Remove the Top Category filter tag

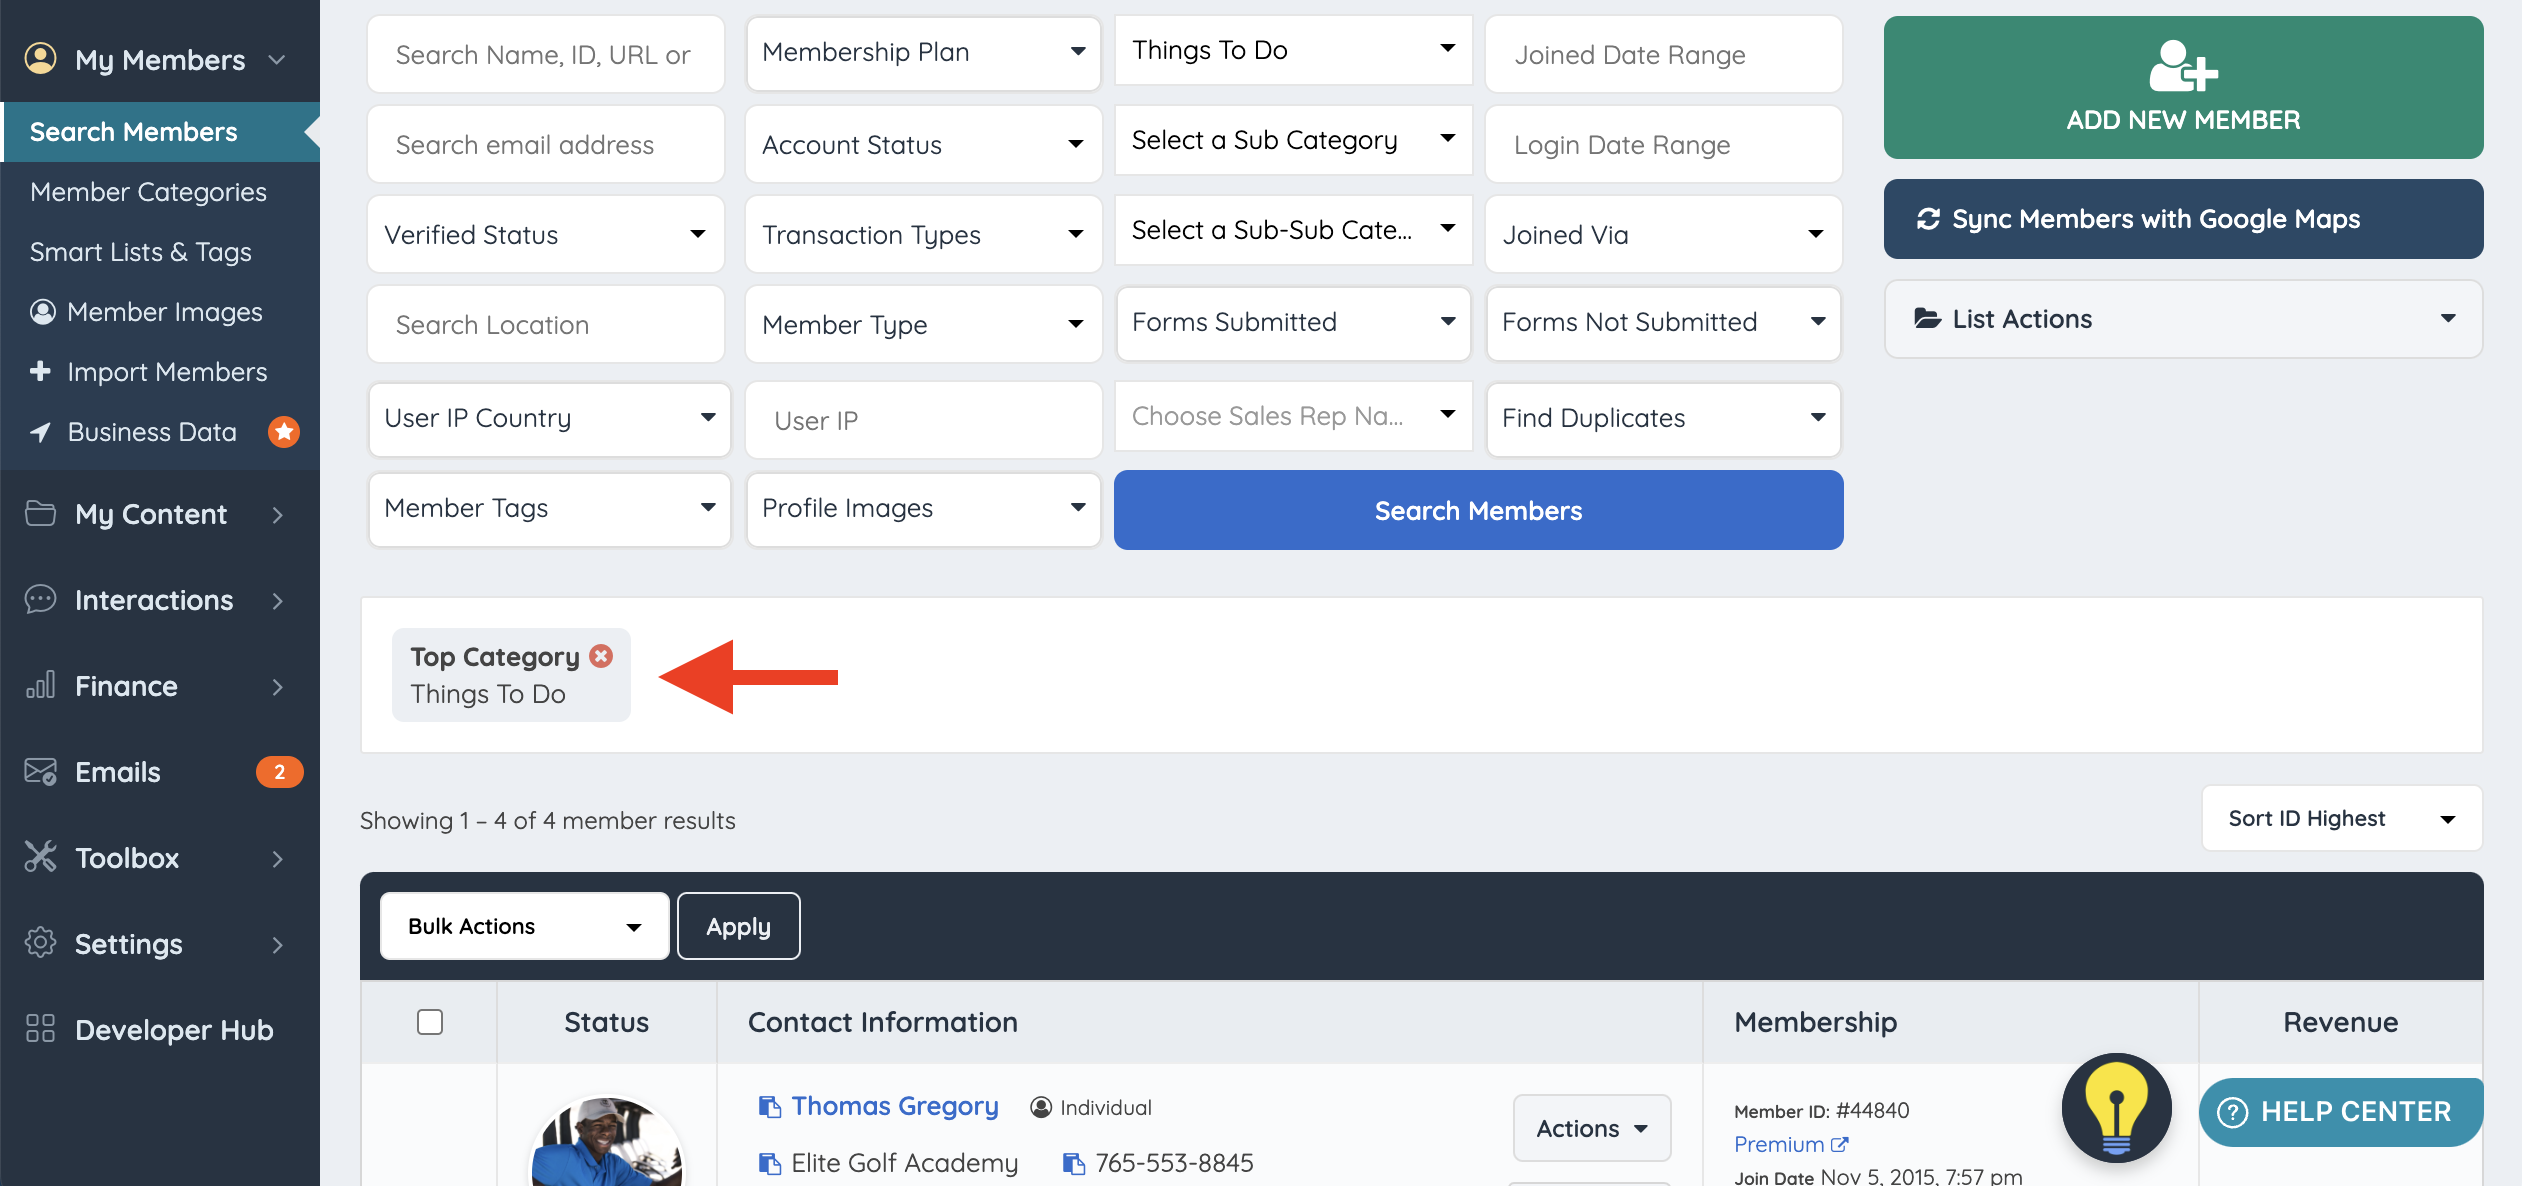(601, 656)
